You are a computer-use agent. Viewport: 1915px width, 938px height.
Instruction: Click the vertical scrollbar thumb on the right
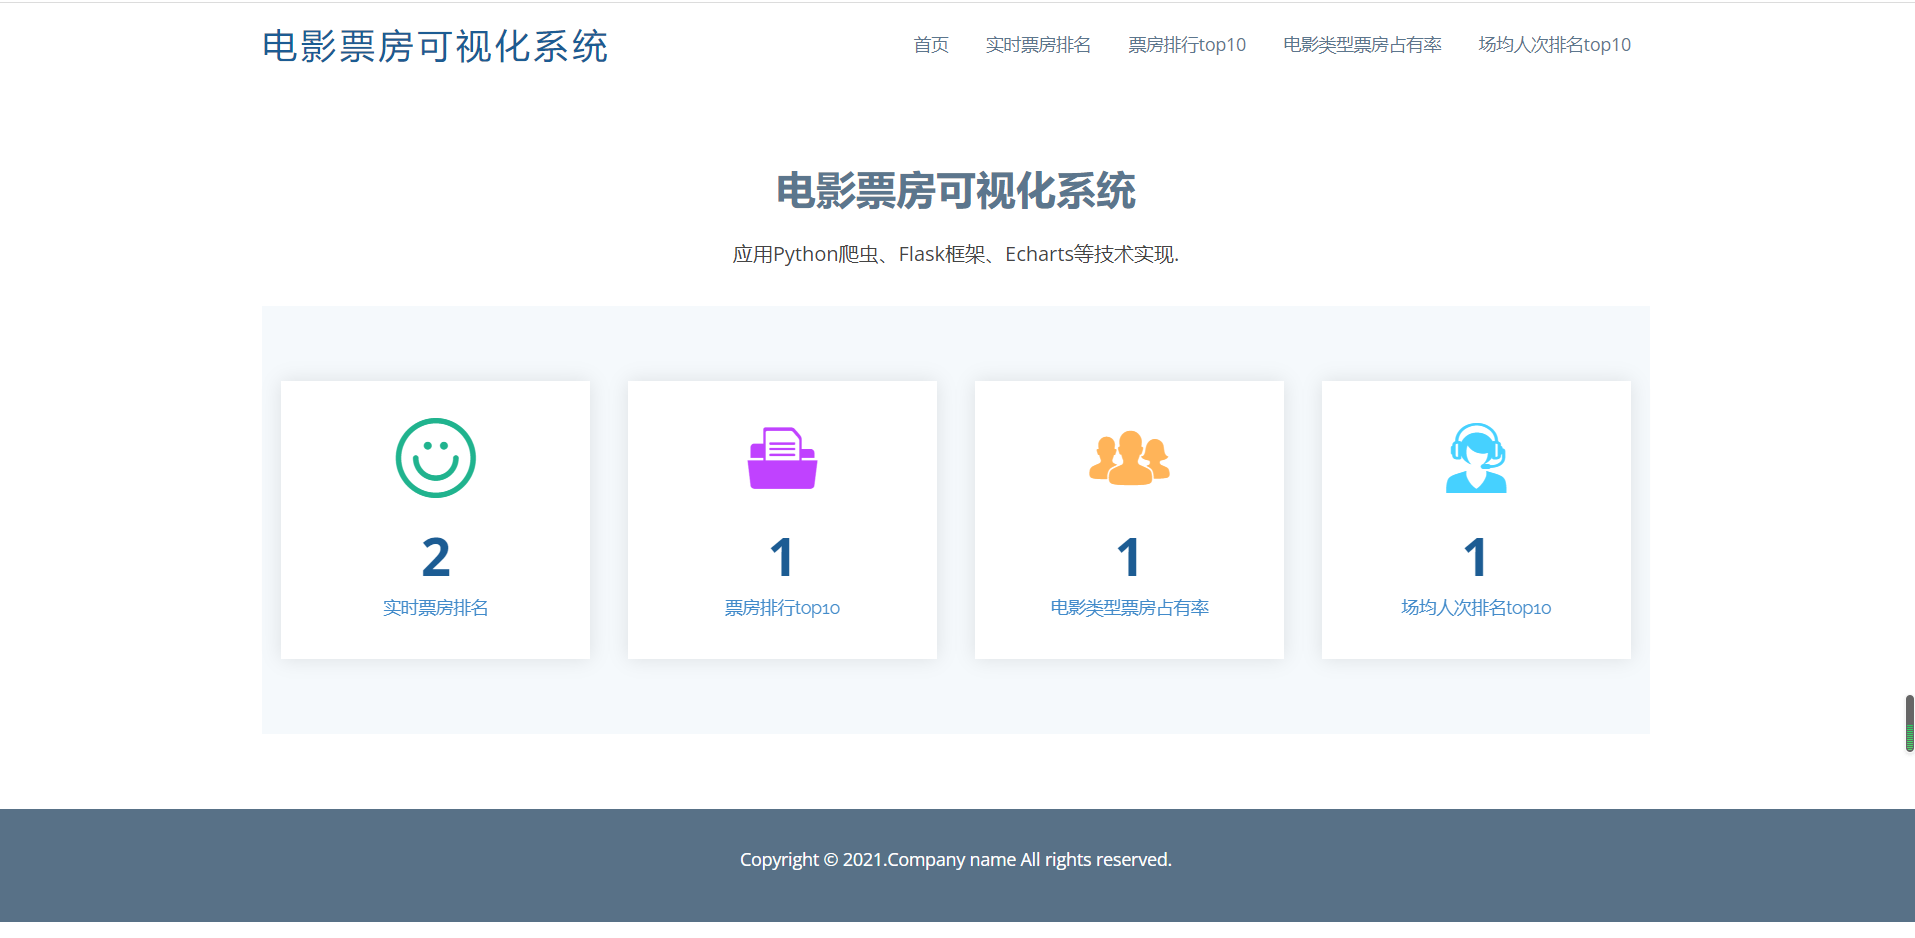tap(1909, 723)
